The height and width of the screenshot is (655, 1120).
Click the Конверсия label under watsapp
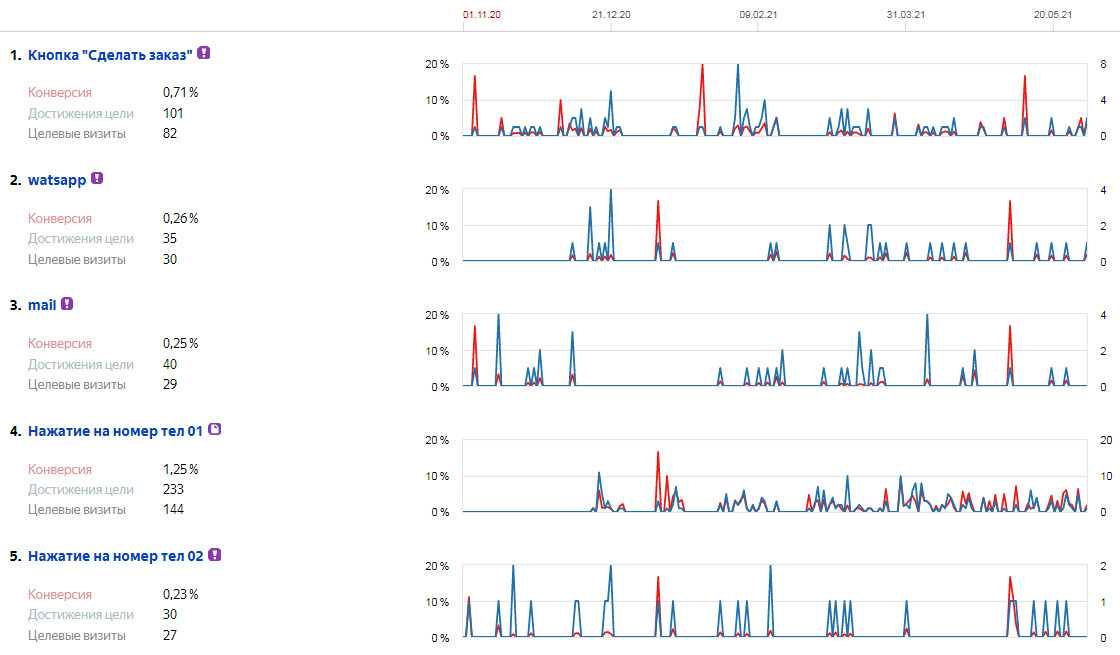pyautogui.click(x=60, y=218)
